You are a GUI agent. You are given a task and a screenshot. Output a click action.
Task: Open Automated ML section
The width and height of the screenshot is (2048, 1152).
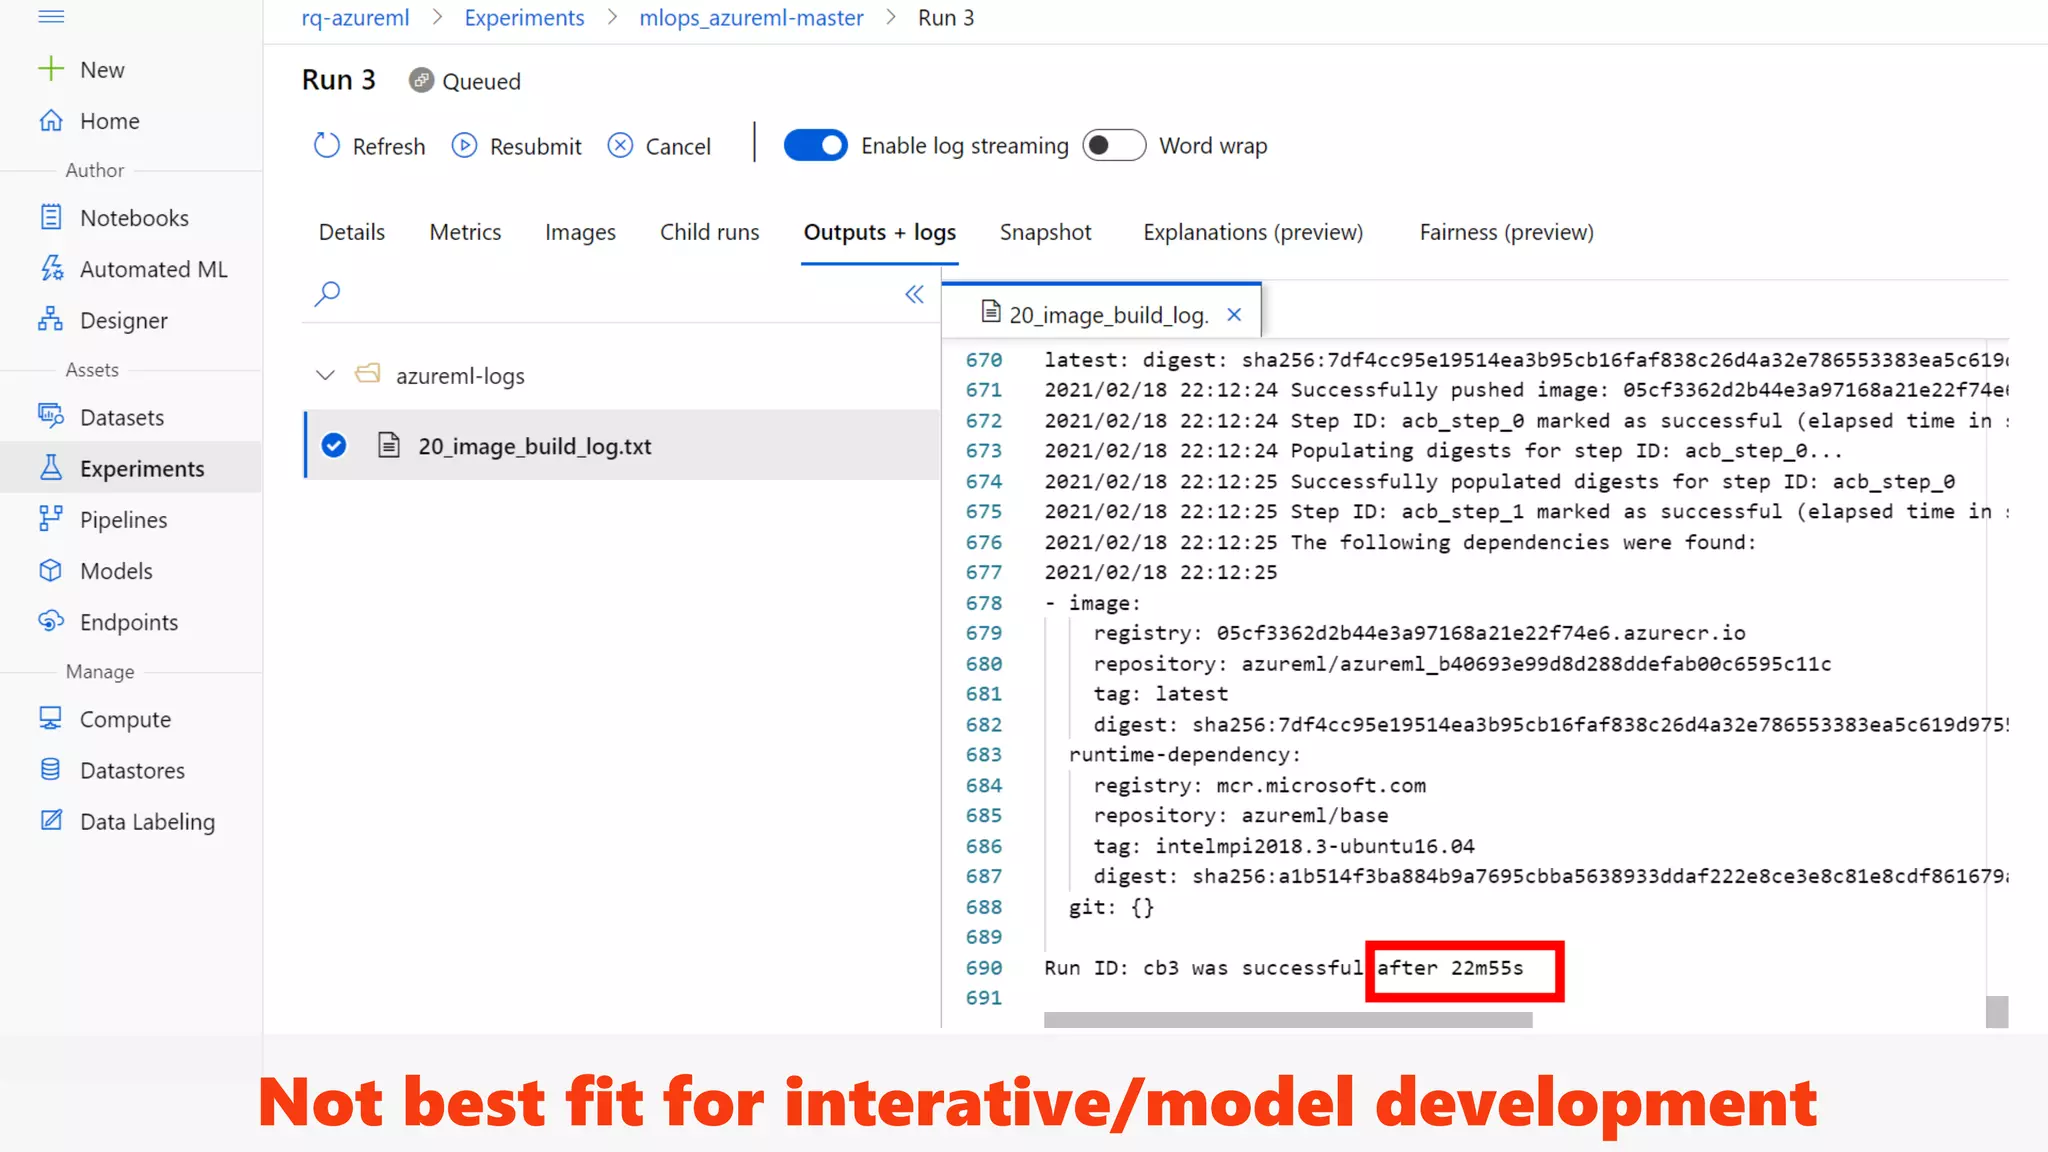153,269
